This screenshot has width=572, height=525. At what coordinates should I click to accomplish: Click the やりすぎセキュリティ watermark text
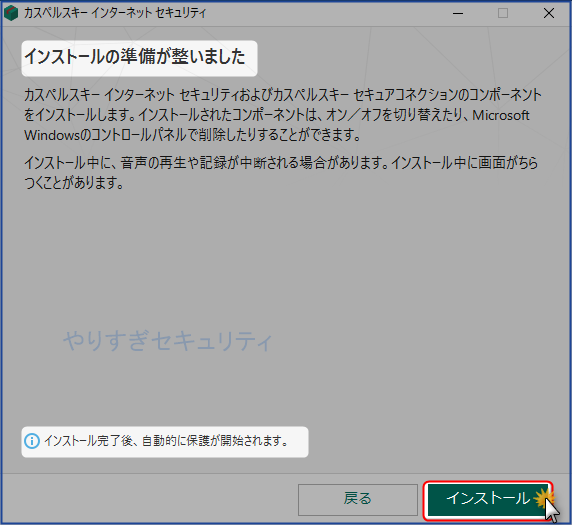tap(168, 341)
